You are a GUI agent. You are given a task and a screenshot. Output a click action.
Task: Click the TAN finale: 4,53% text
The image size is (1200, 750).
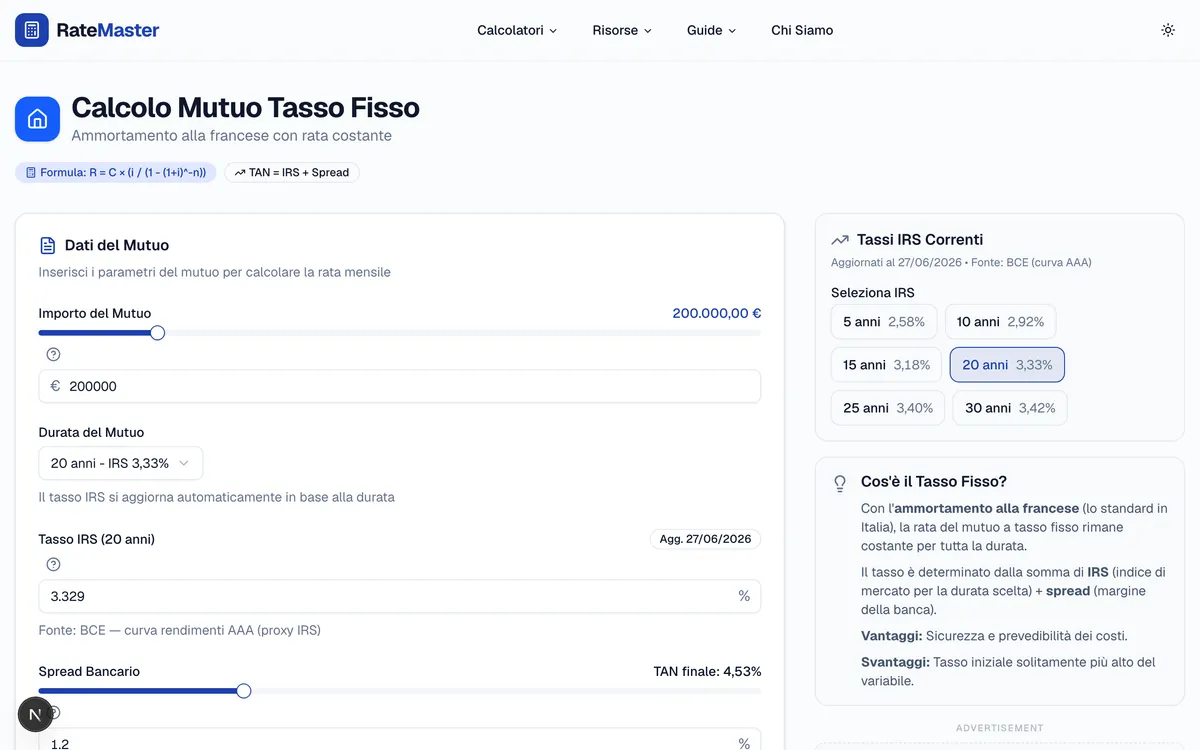[x=707, y=671]
